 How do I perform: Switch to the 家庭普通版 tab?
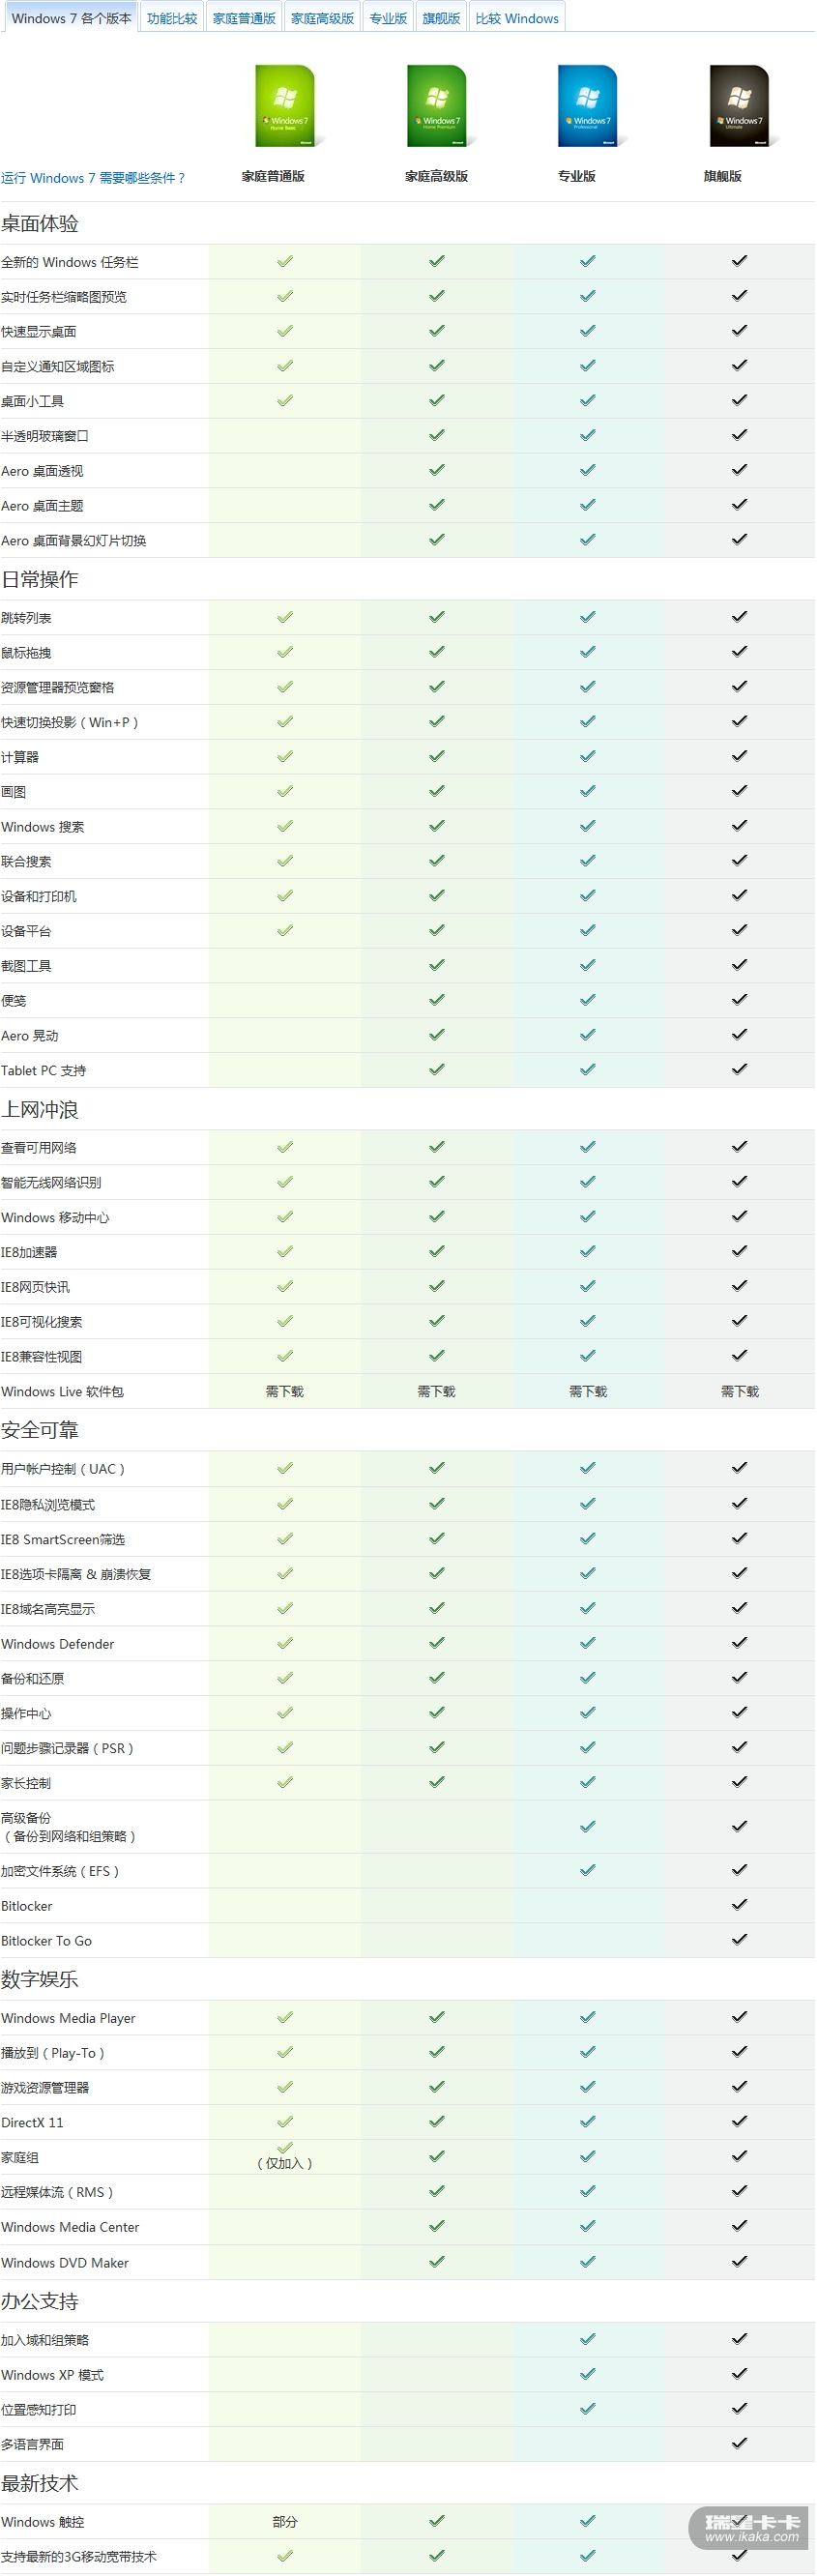(x=244, y=18)
